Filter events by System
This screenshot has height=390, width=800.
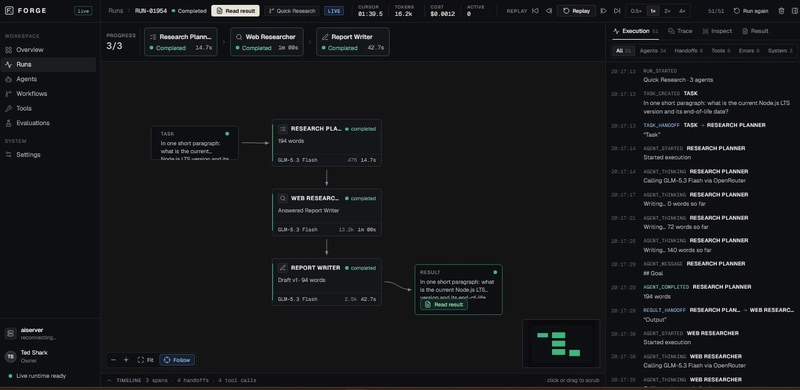tap(780, 51)
